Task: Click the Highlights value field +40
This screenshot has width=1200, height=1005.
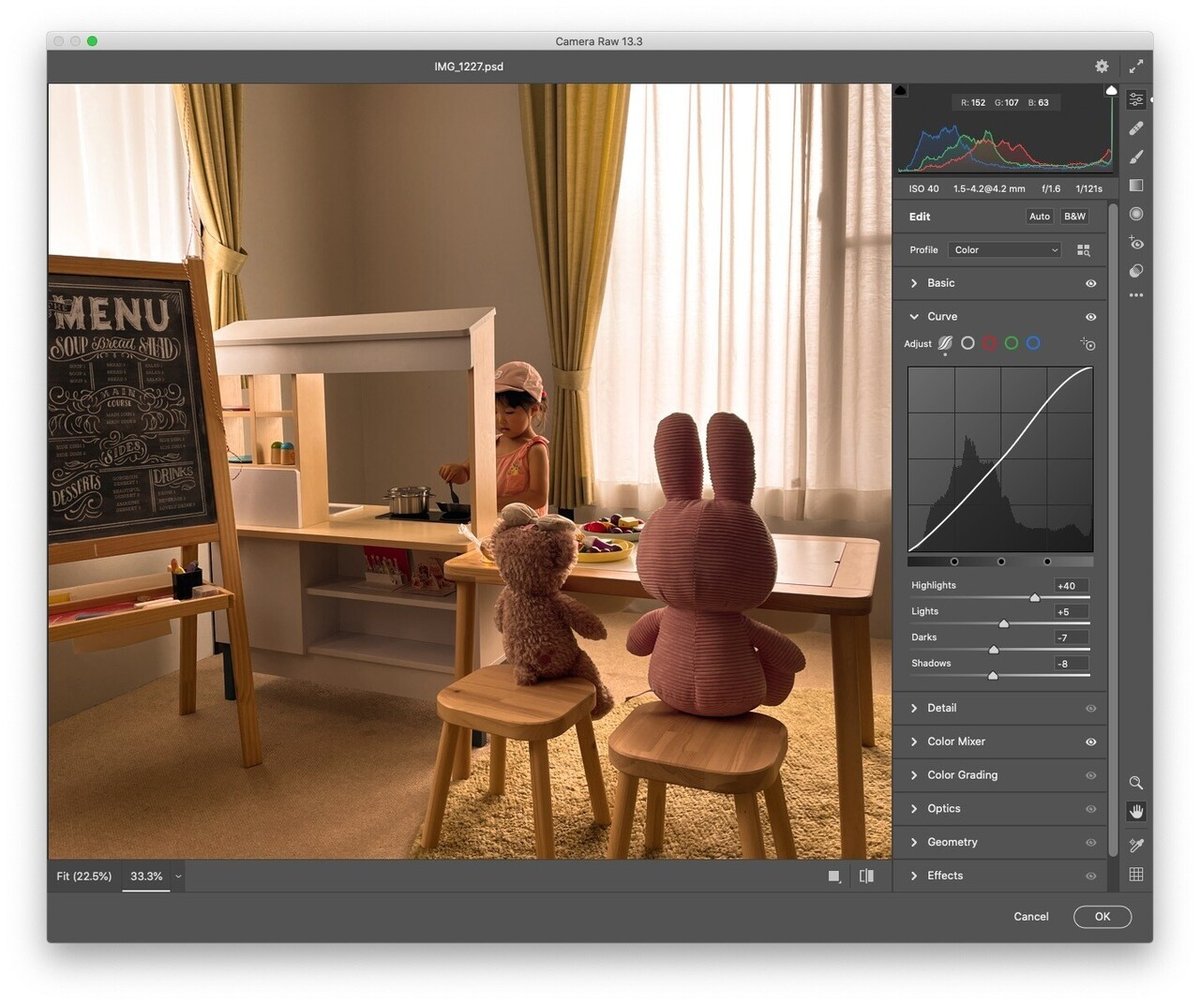Action: click(x=1071, y=586)
